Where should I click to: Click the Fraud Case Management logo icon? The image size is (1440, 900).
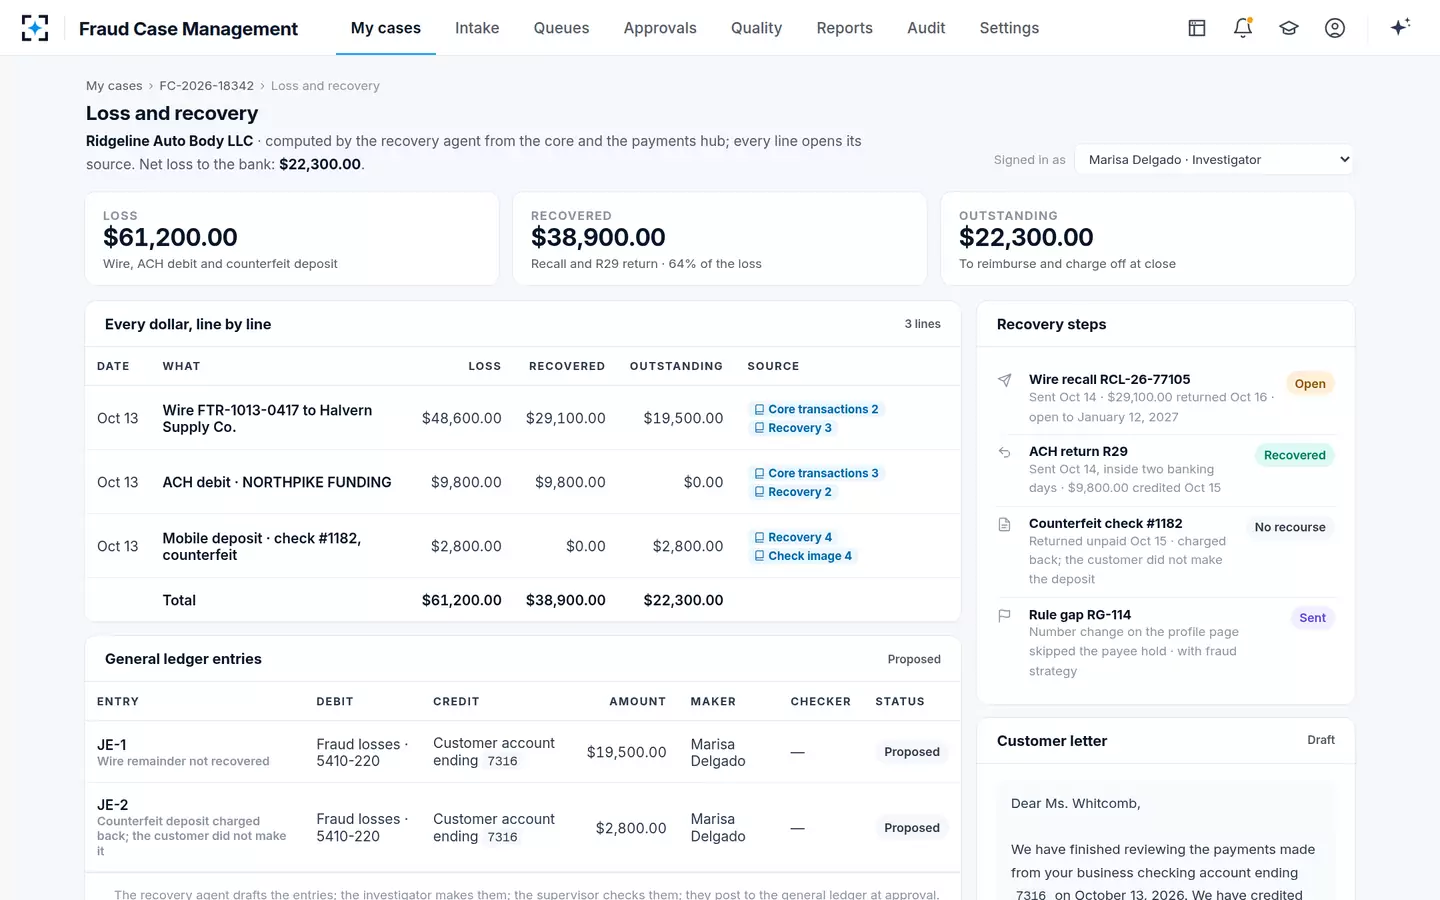[x=35, y=28]
